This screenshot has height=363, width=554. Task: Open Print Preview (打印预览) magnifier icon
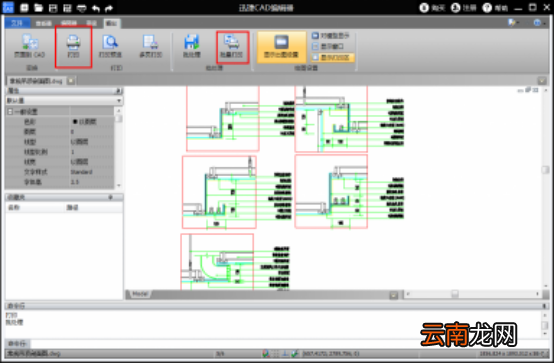(x=110, y=42)
